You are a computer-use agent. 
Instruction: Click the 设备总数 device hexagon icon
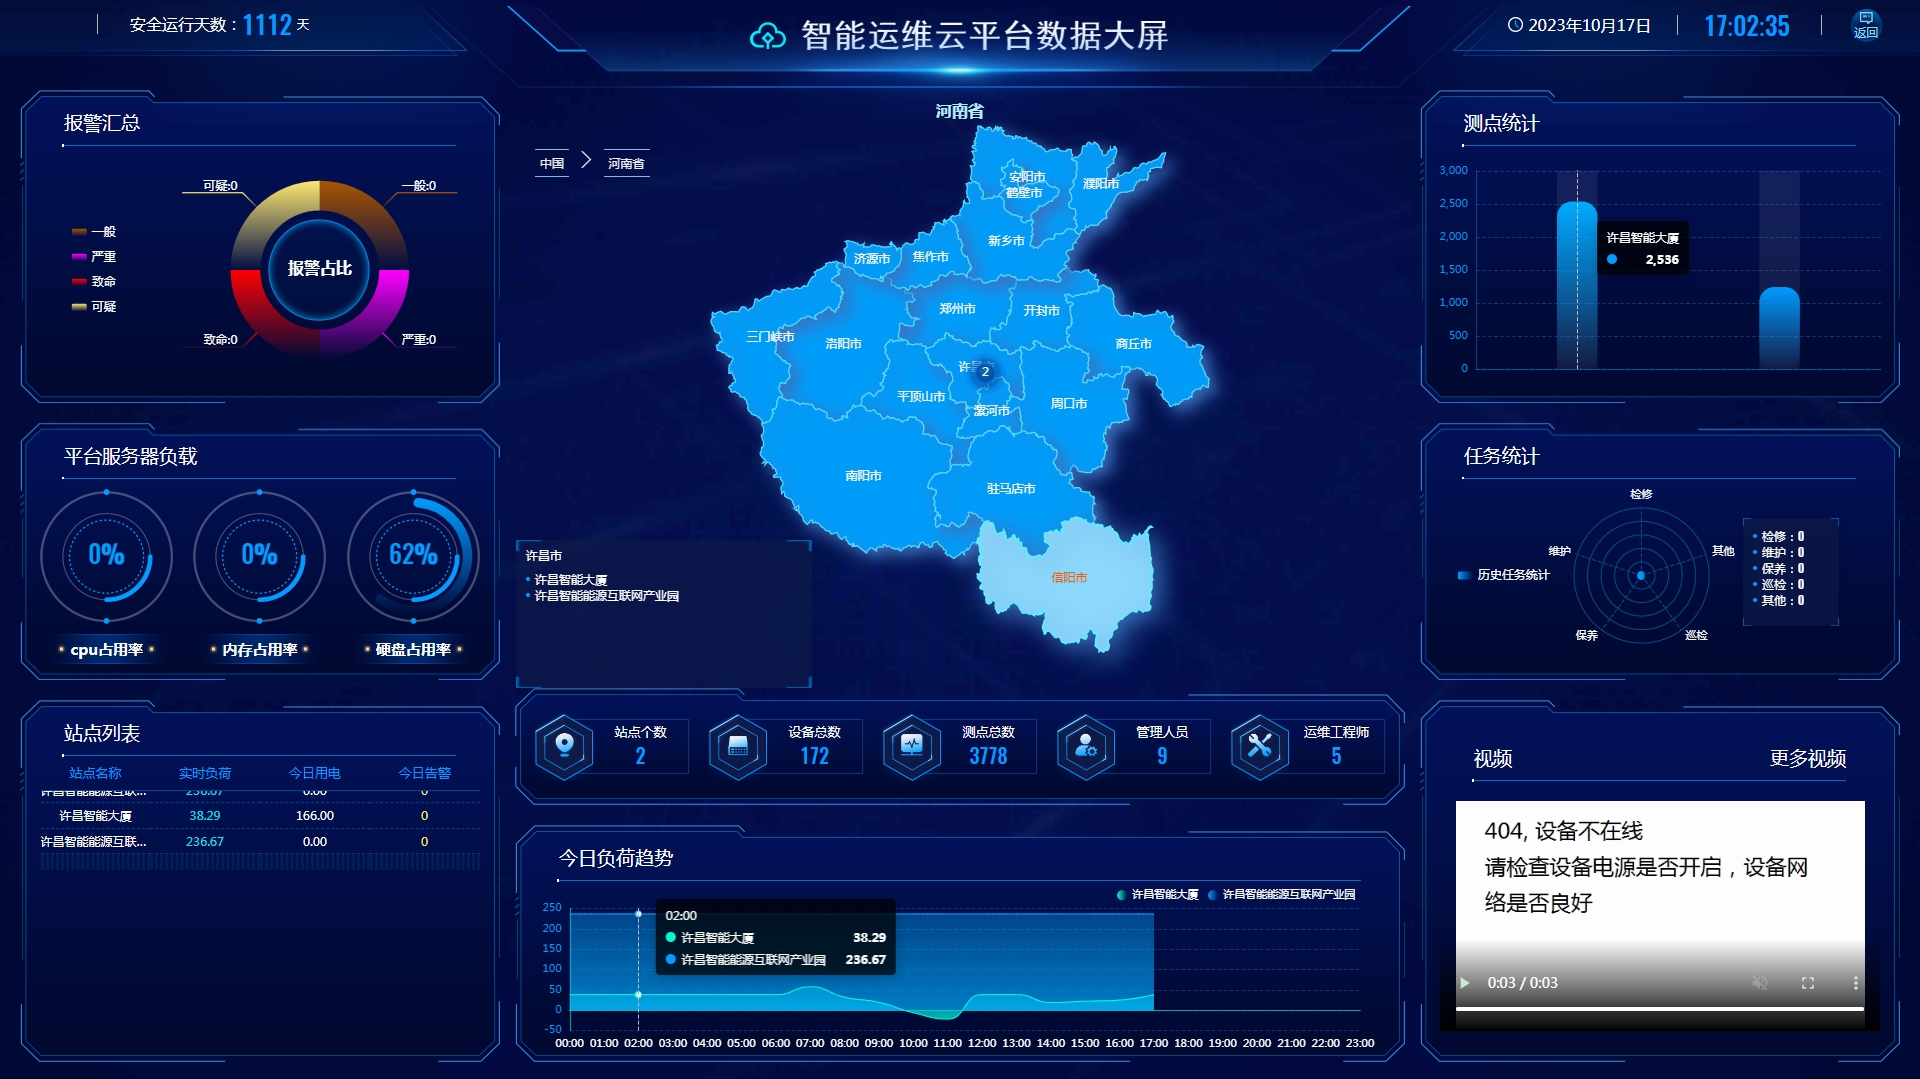[x=738, y=746]
